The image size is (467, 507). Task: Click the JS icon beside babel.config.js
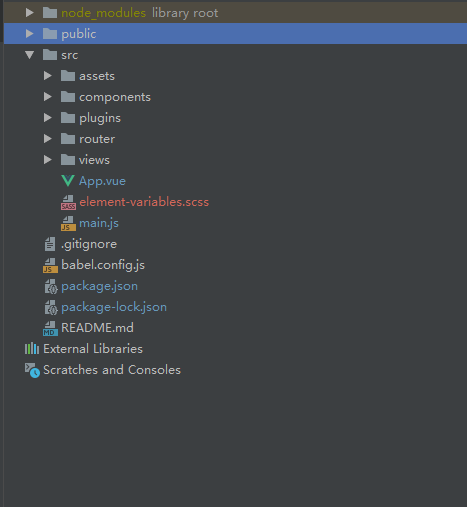point(50,265)
